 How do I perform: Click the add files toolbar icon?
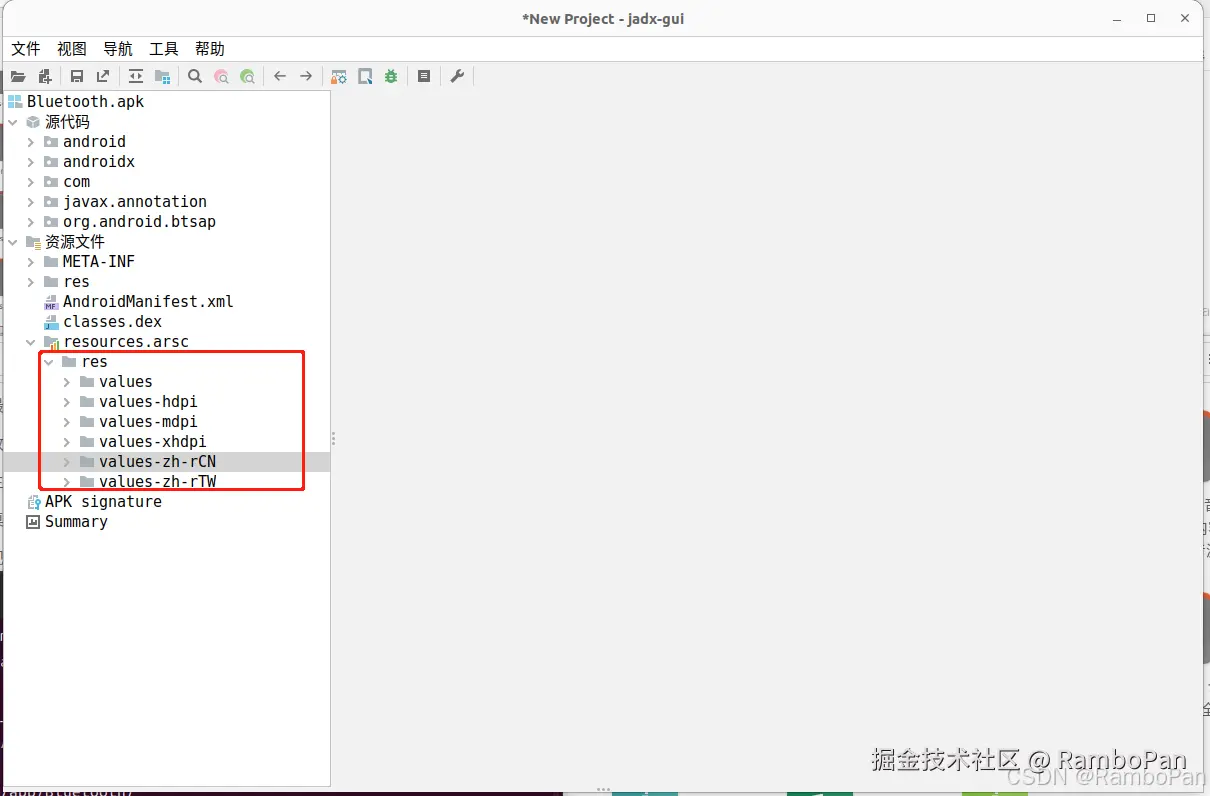tap(44, 76)
